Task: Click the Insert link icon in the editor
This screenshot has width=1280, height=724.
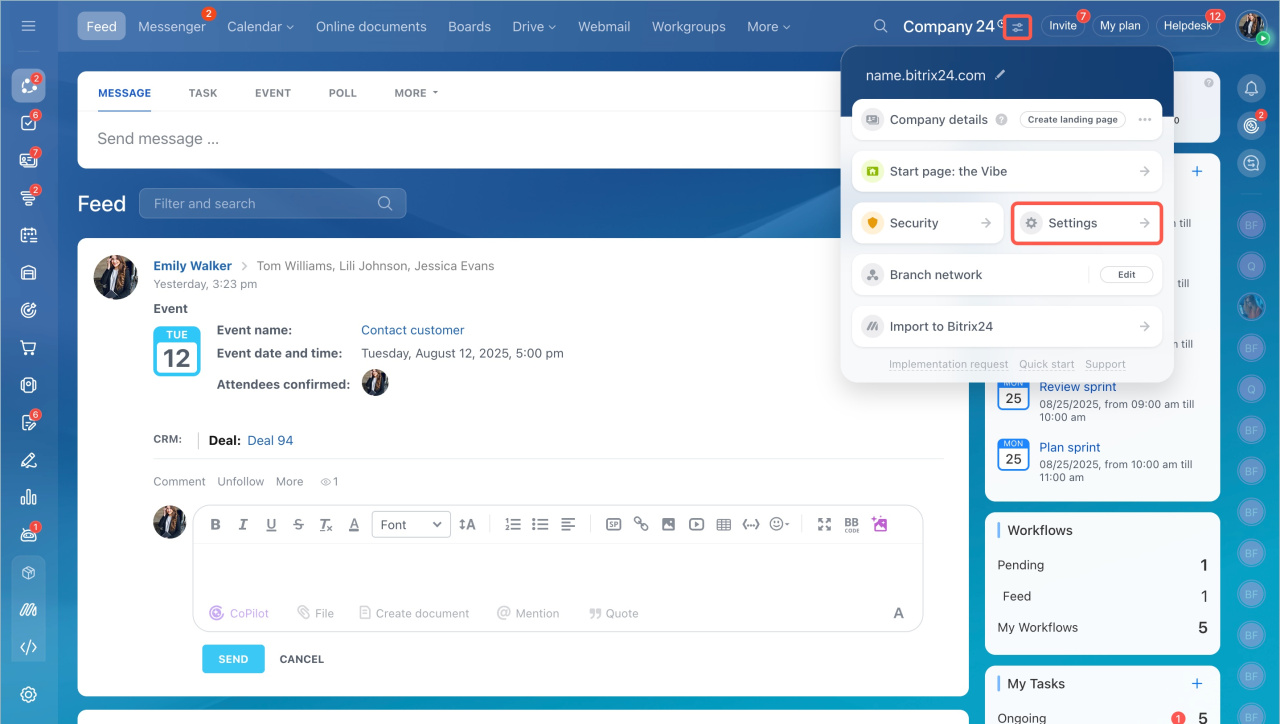Action: point(641,523)
